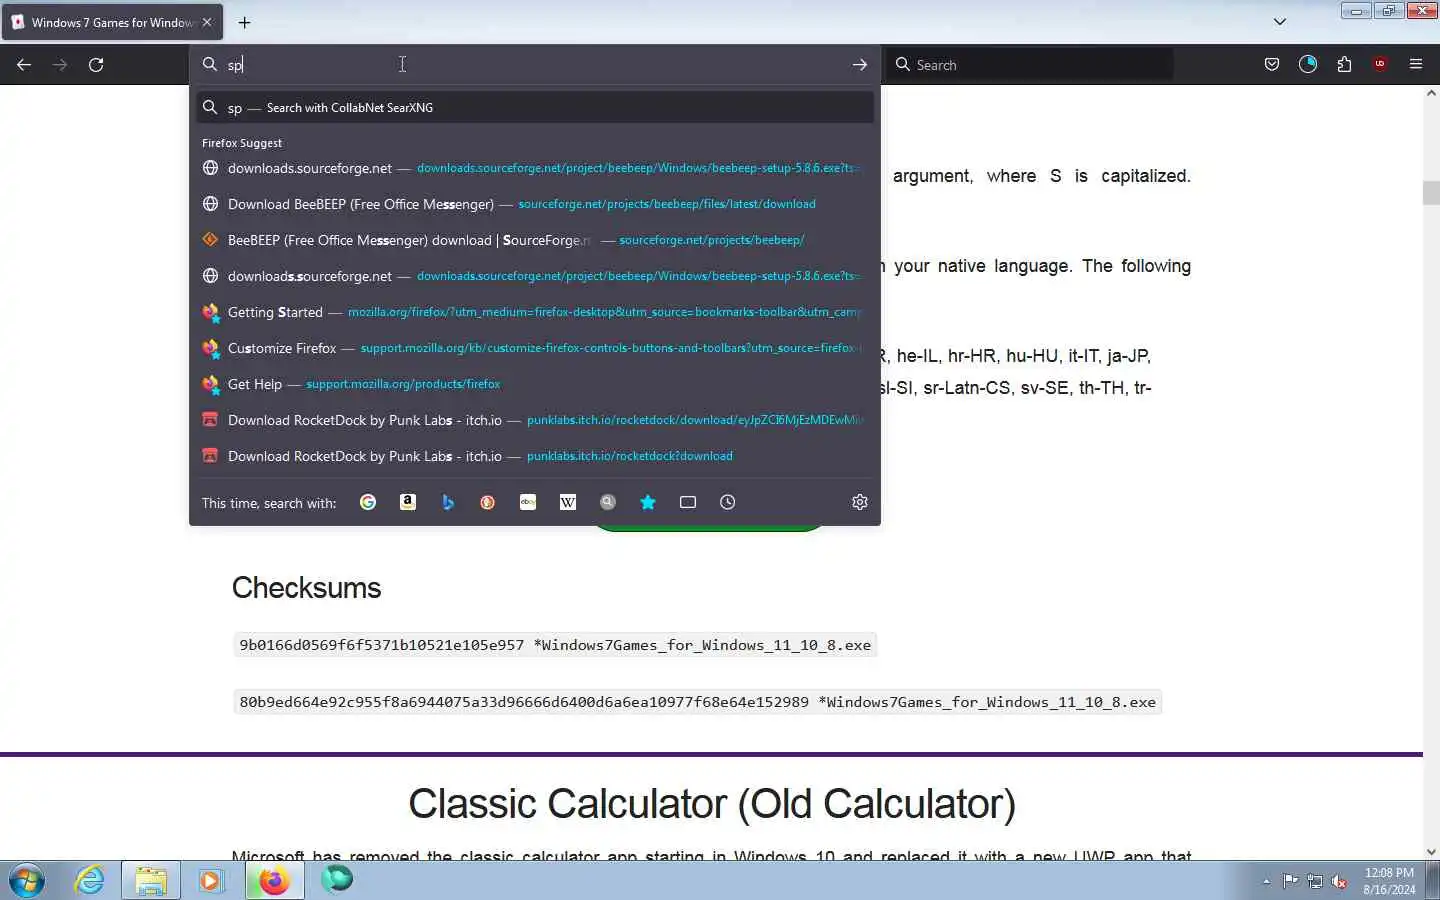This screenshot has height=900, width=1440.
Task: Search this time with Bing
Action: click(x=448, y=502)
